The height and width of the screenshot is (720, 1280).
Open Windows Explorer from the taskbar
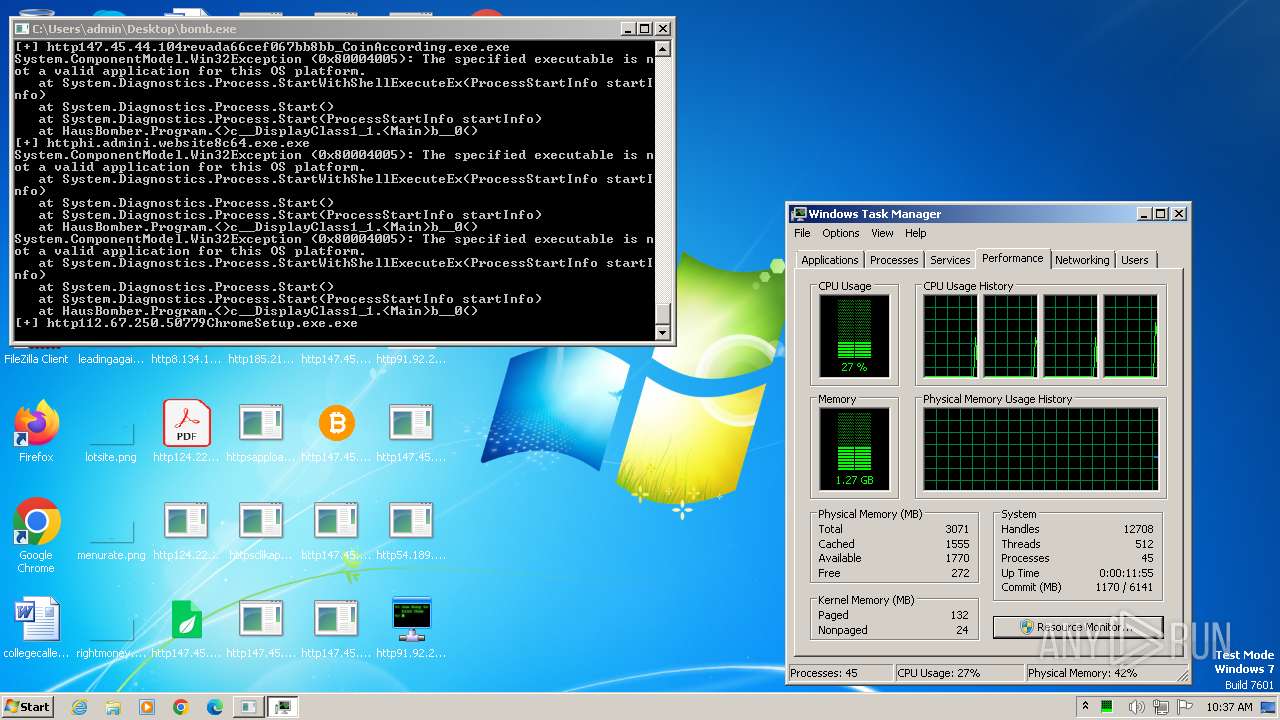[113, 707]
